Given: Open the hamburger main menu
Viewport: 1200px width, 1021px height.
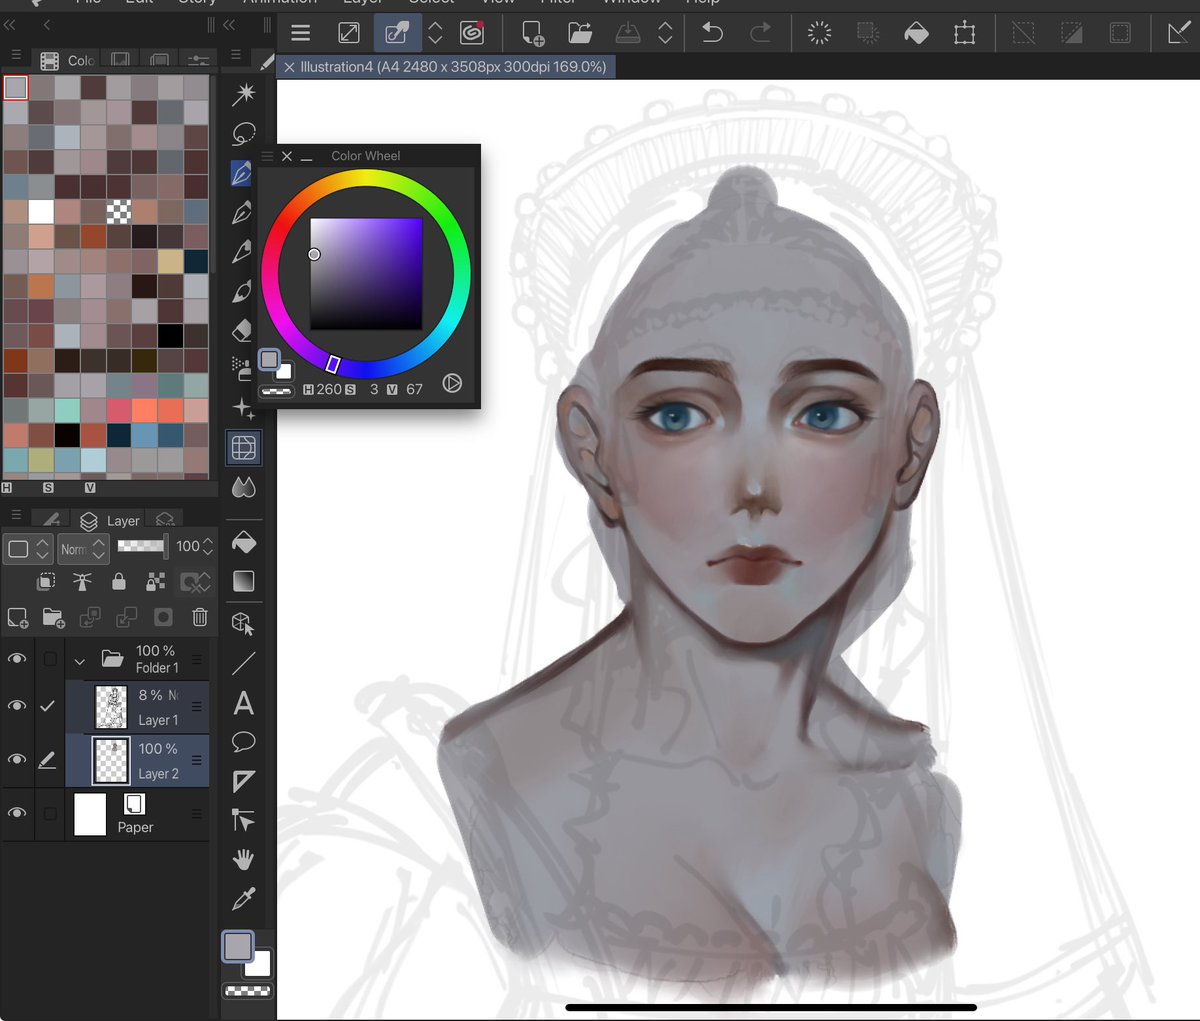Looking at the screenshot, I should pyautogui.click(x=300, y=33).
